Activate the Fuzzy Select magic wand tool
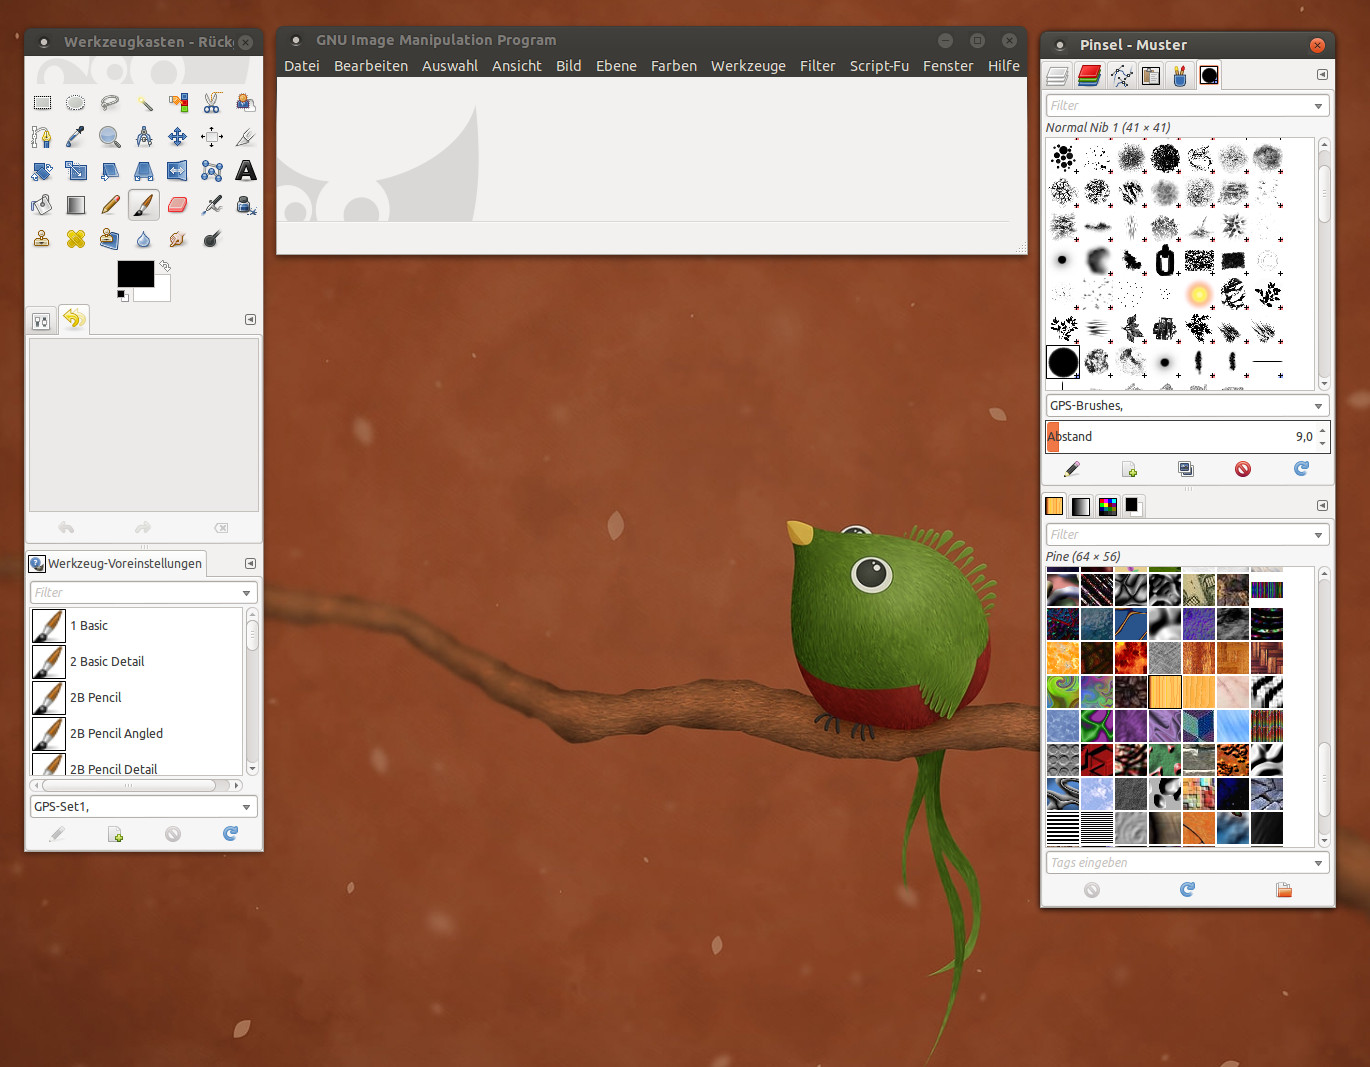The width and height of the screenshot is (1370, 1067). click(144, 103)
